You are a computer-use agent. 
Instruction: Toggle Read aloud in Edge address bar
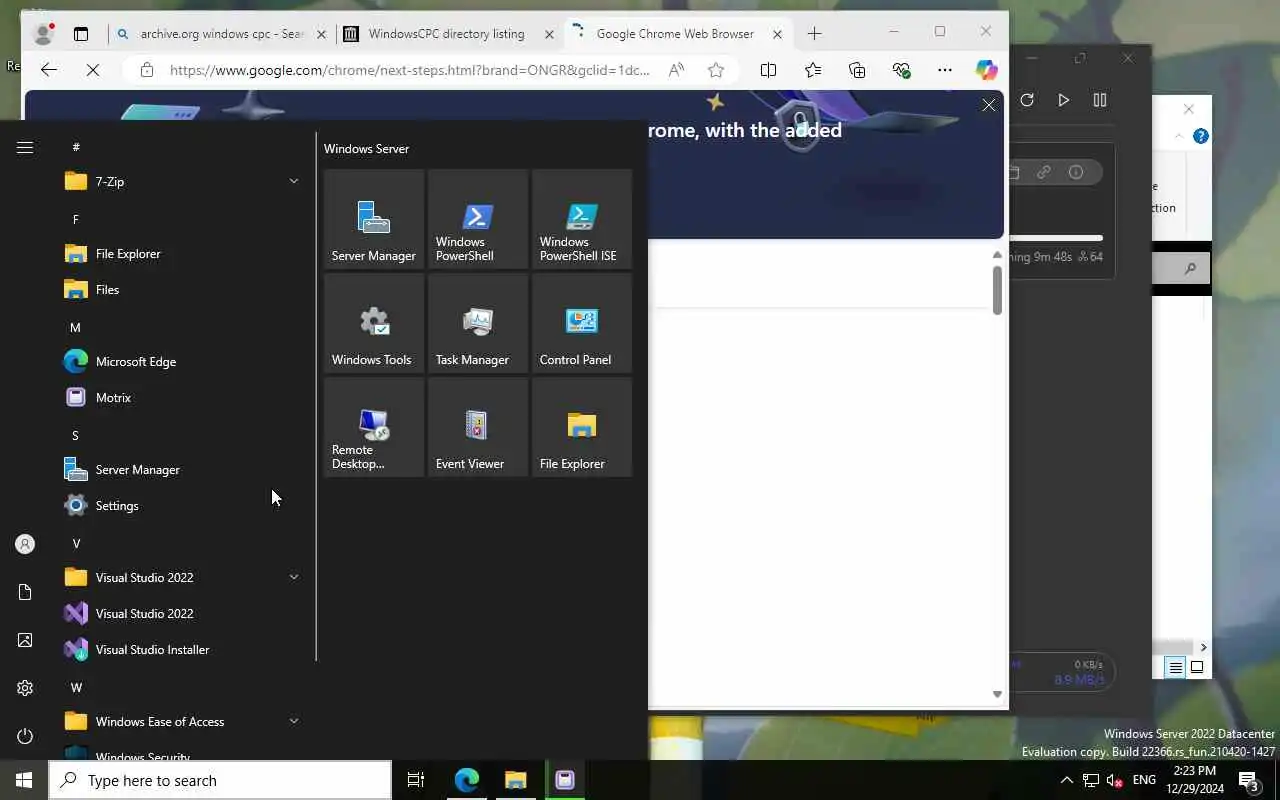click(x=677, y=70)
